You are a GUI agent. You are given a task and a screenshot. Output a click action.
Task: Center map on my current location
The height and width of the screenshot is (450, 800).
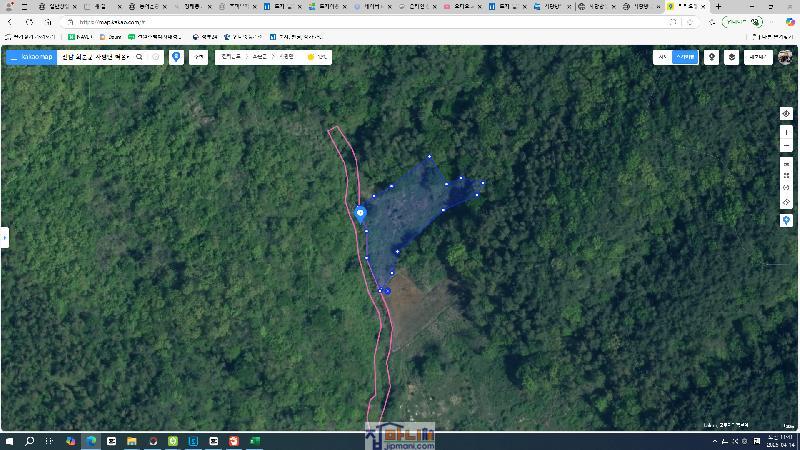coord(786,114)
